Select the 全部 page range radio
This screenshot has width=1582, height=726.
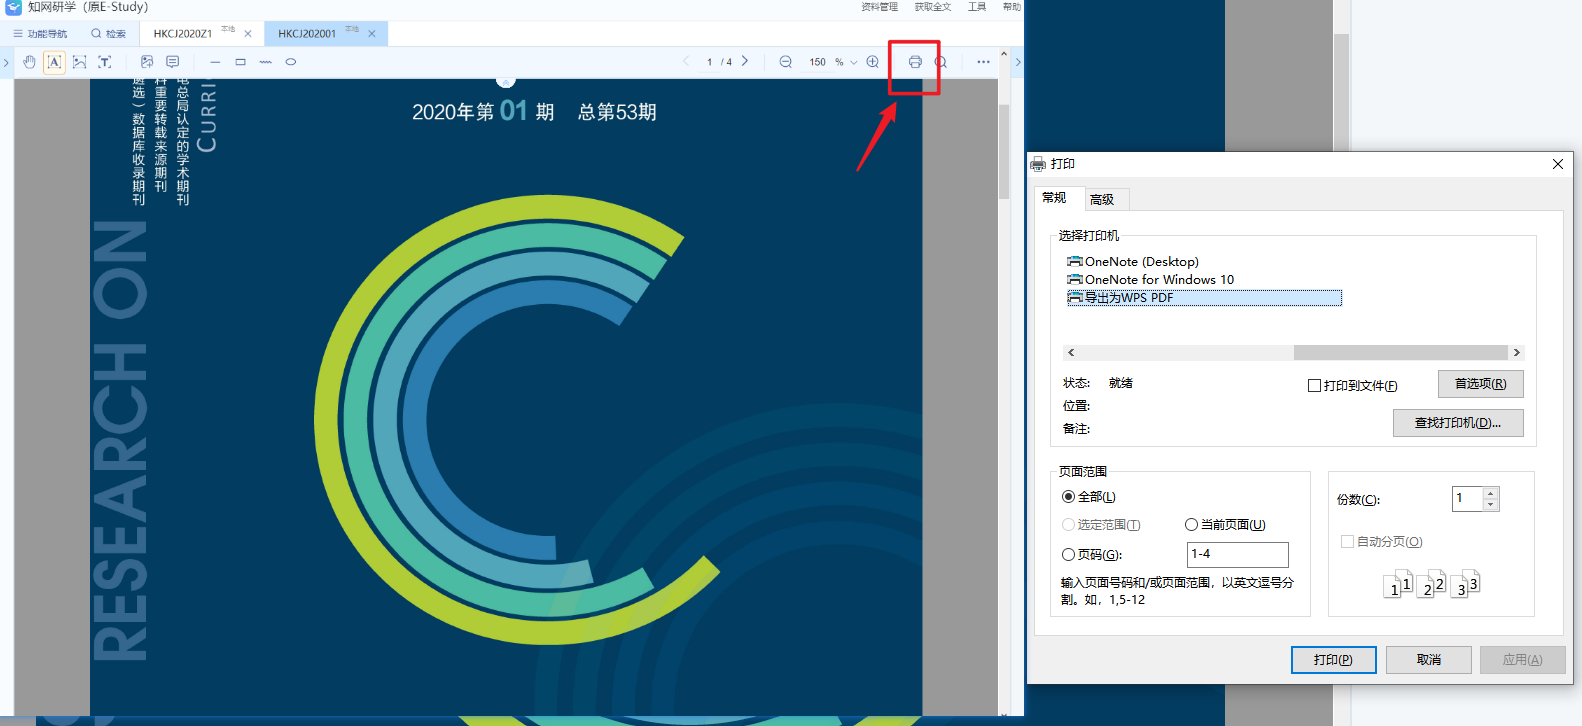1068,497
